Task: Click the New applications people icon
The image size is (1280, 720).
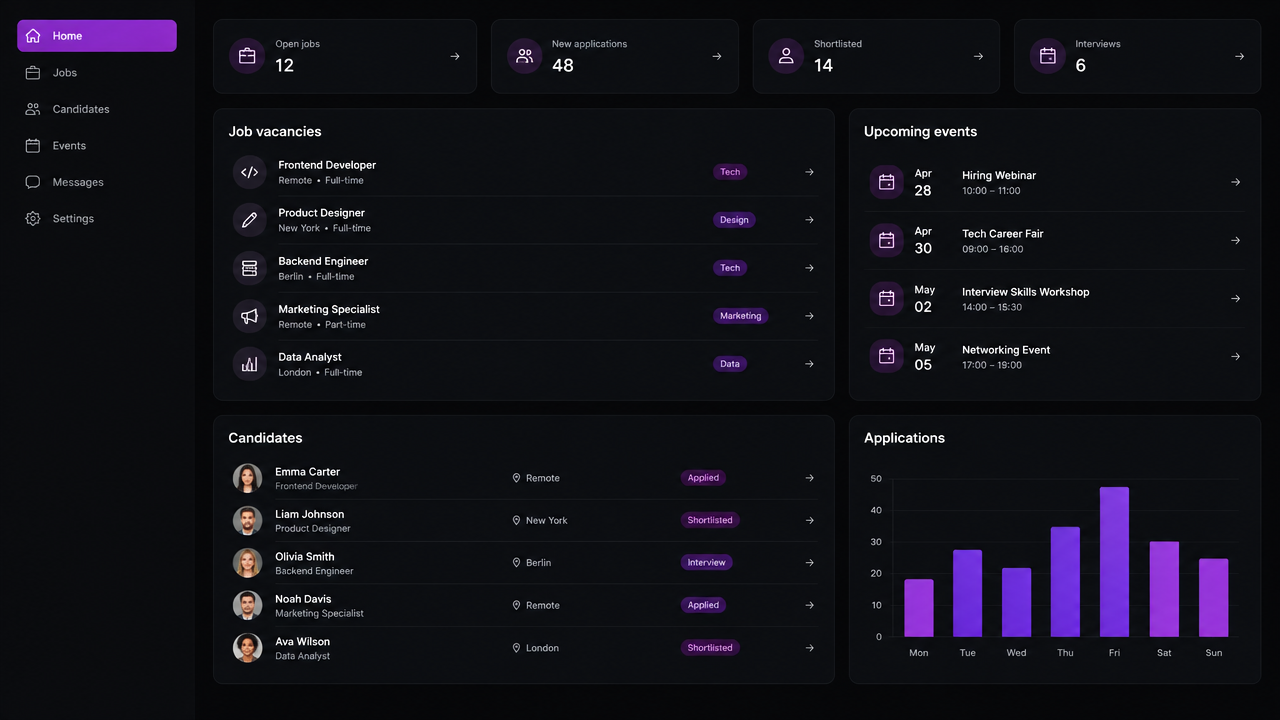Action: coord(524,56)
